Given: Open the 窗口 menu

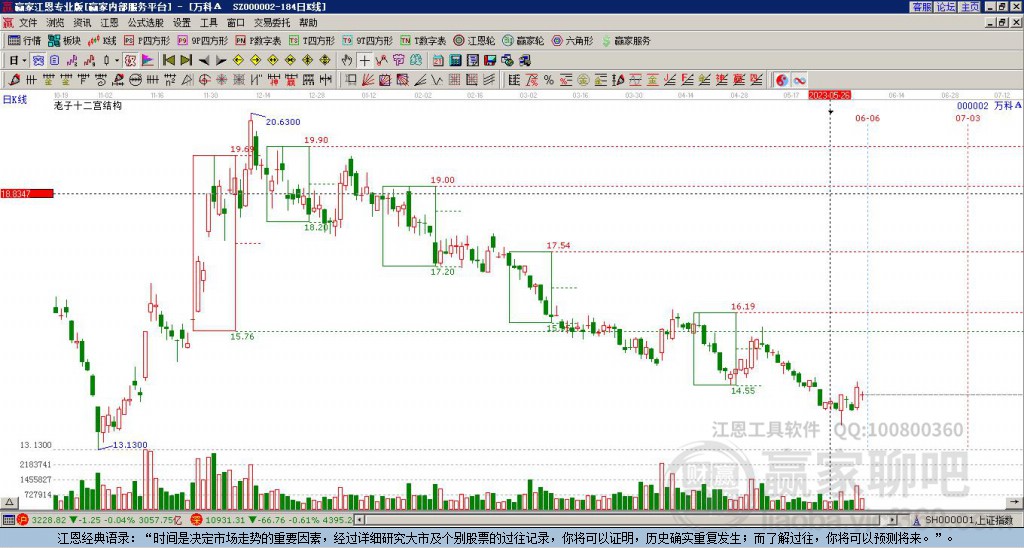Looking at the screenshot, I should coord(236,23).
